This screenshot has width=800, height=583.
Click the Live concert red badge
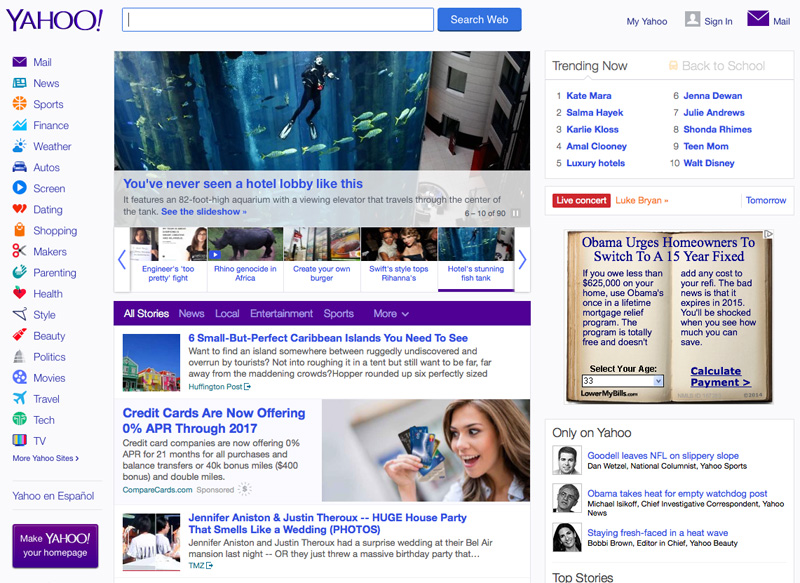point(581,200)
